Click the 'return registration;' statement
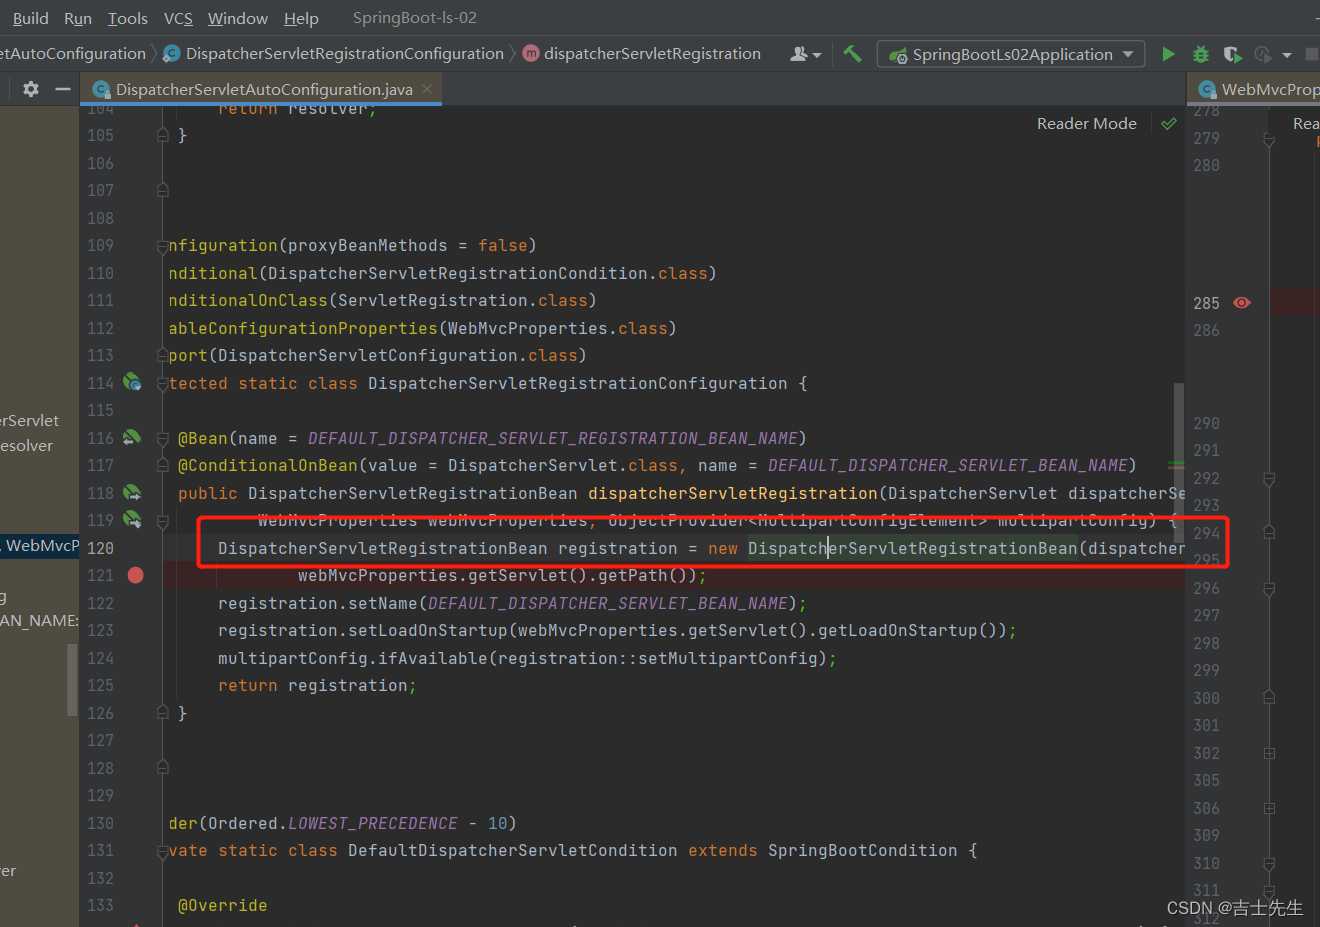The image size is (1320, 927). 317,685
